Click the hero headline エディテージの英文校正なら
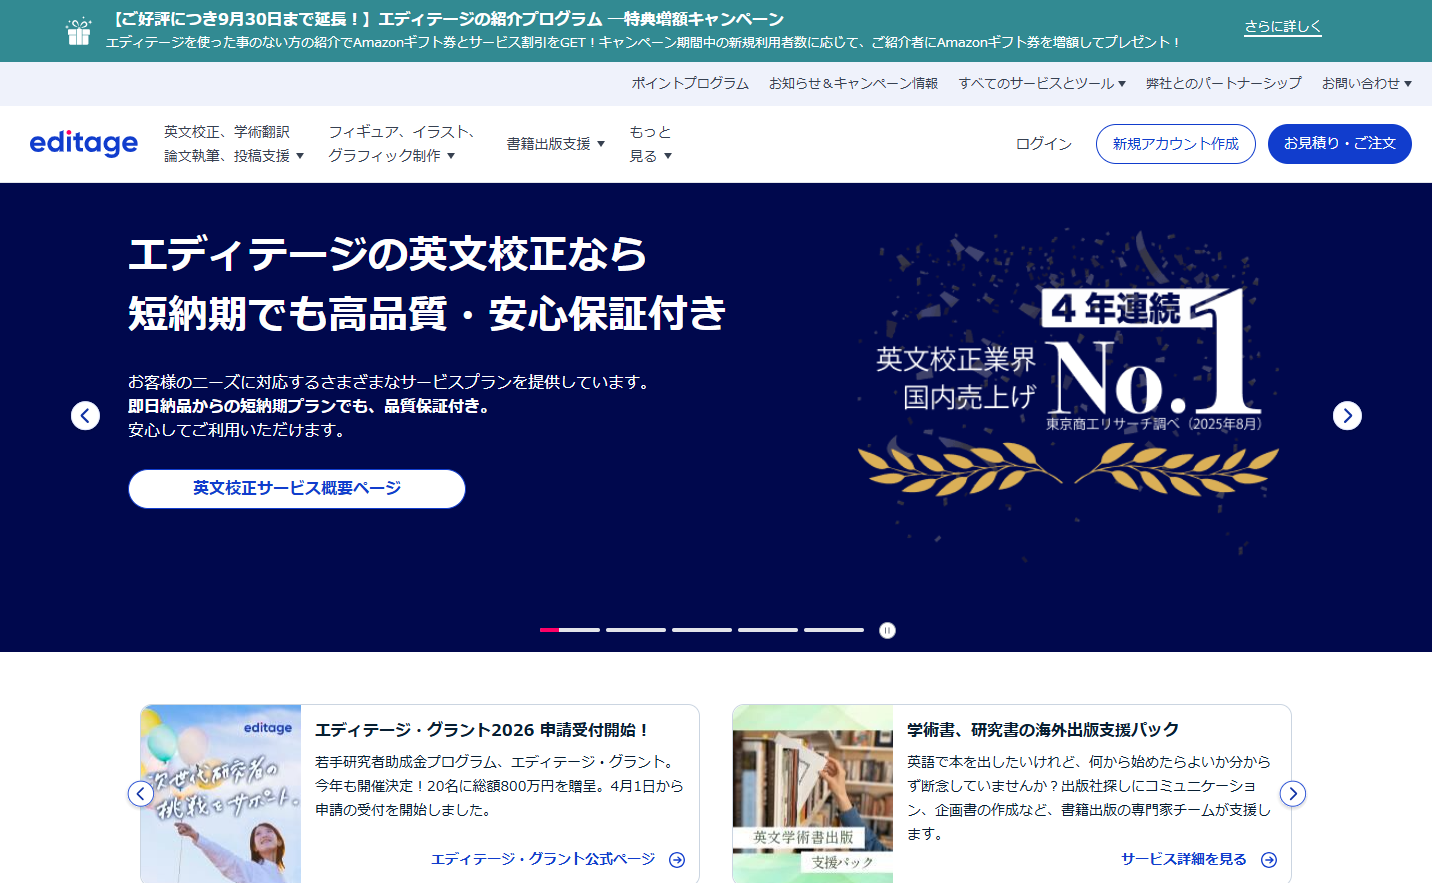 pyautogui.click(x=388, y=254)
